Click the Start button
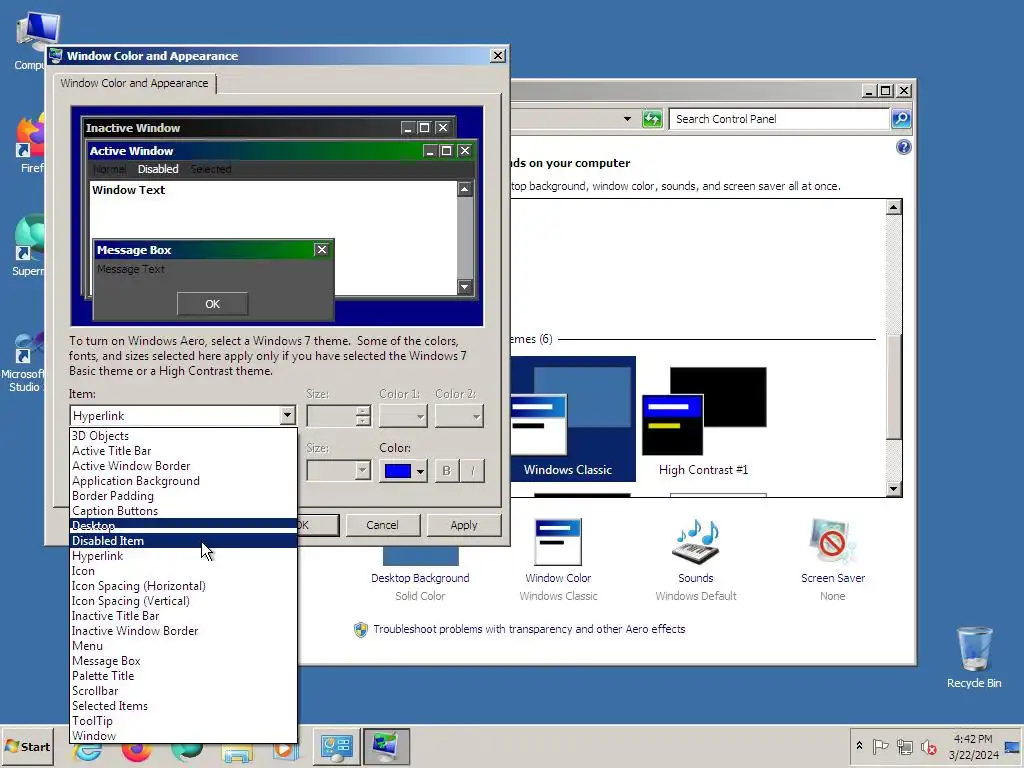This screenshot has width=1024, height=768. tap(27, 746)
